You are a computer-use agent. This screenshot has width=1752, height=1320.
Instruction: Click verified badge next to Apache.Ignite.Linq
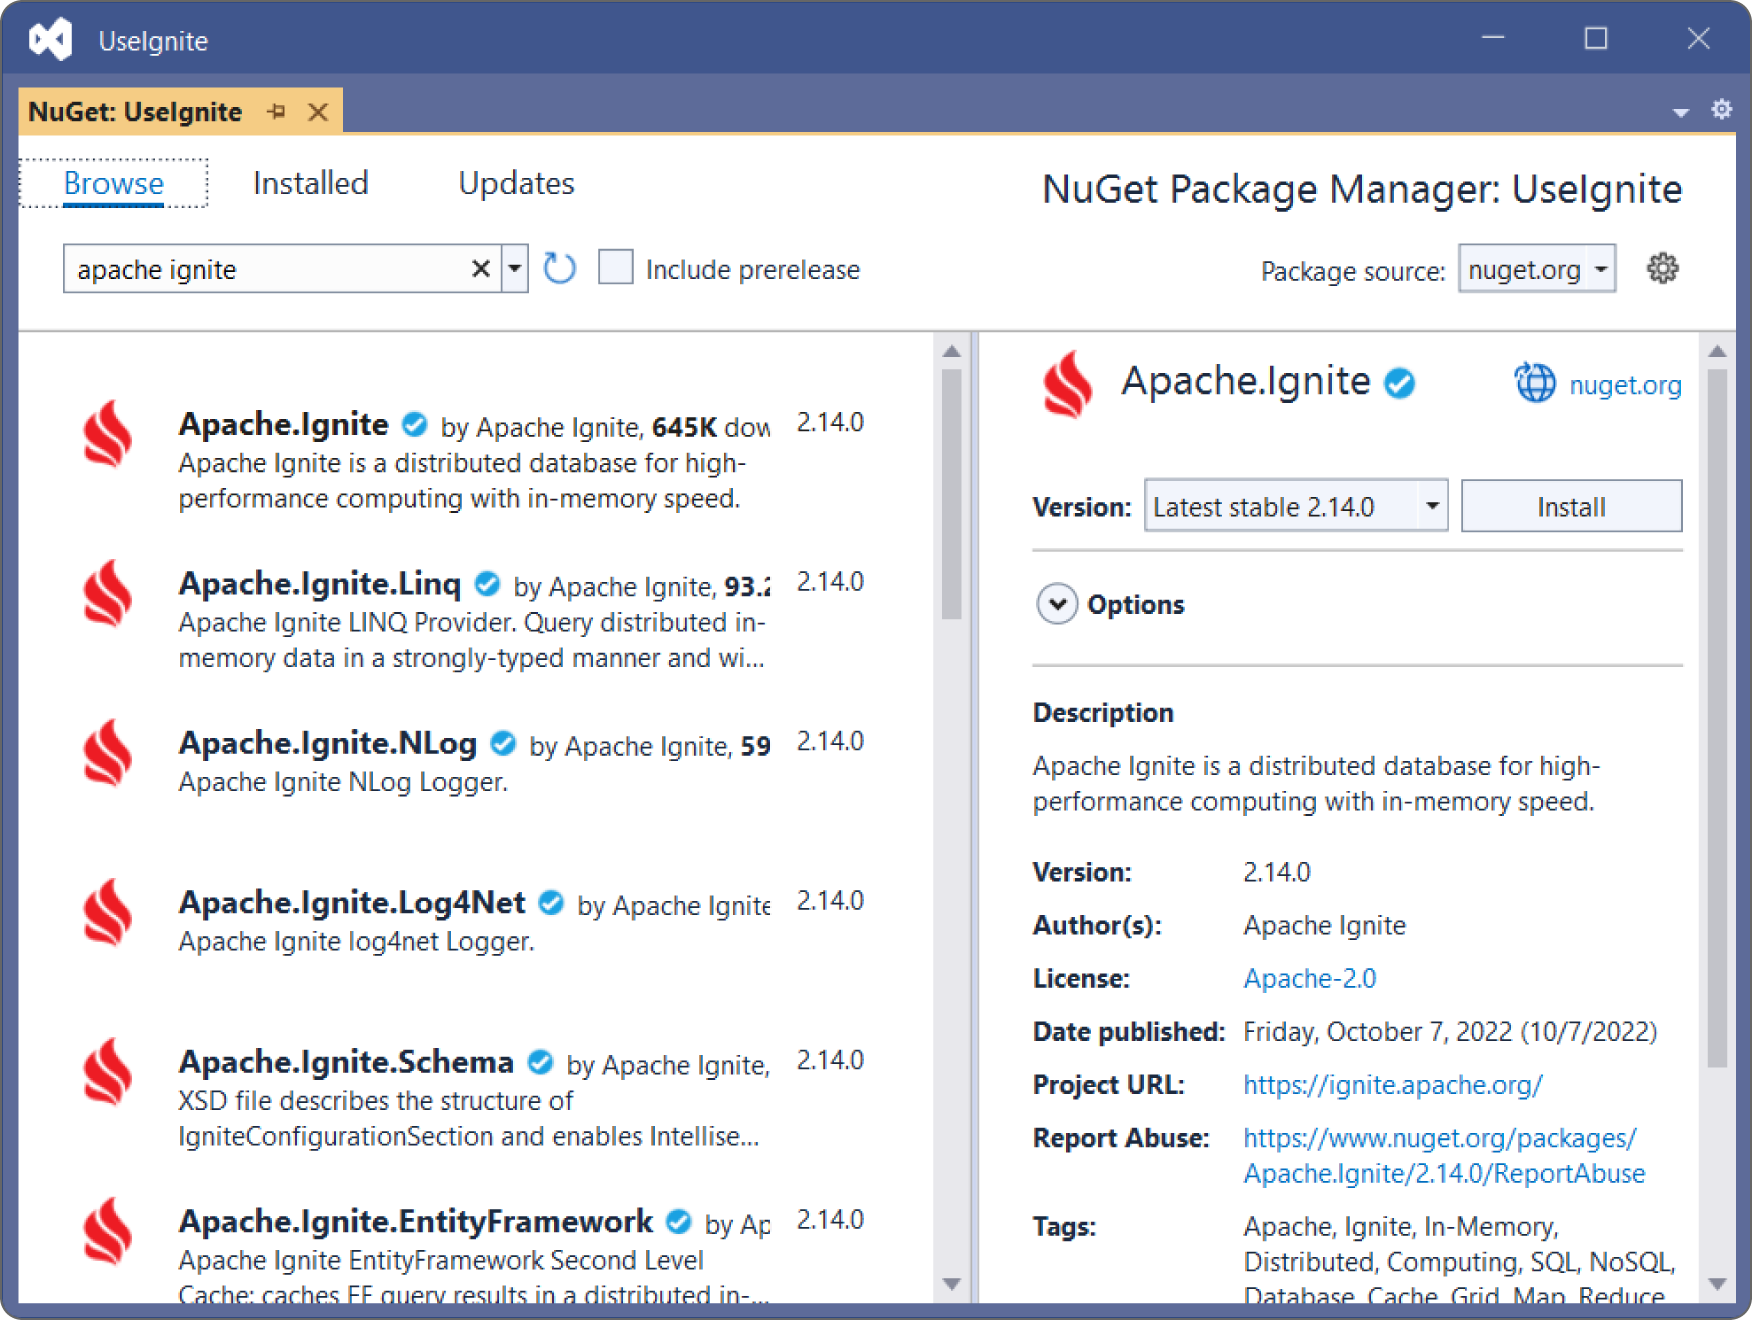[487, 583]
